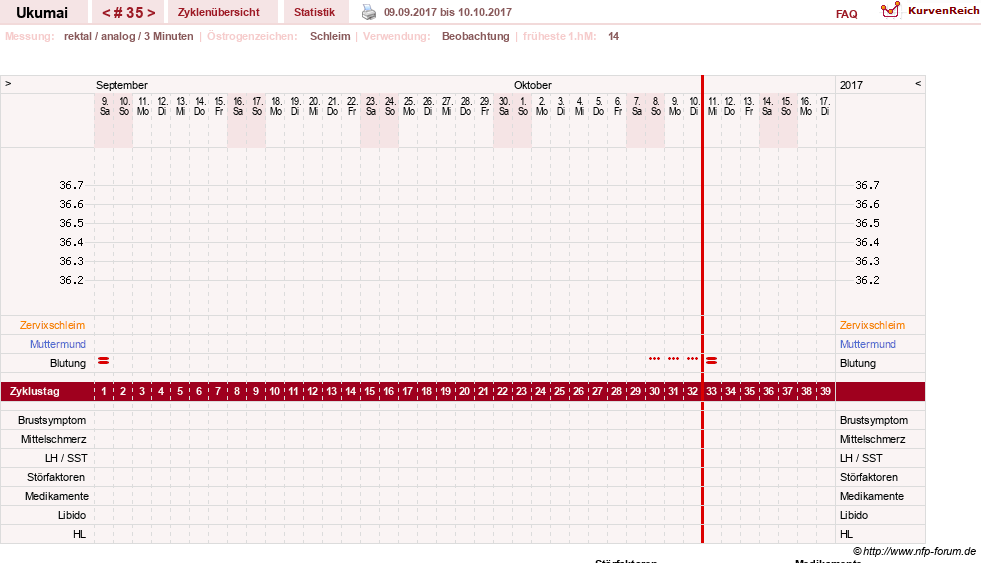Click the Schleim estrogen sign value
Viewport: 981px width, 563px height.
(330, 36)
